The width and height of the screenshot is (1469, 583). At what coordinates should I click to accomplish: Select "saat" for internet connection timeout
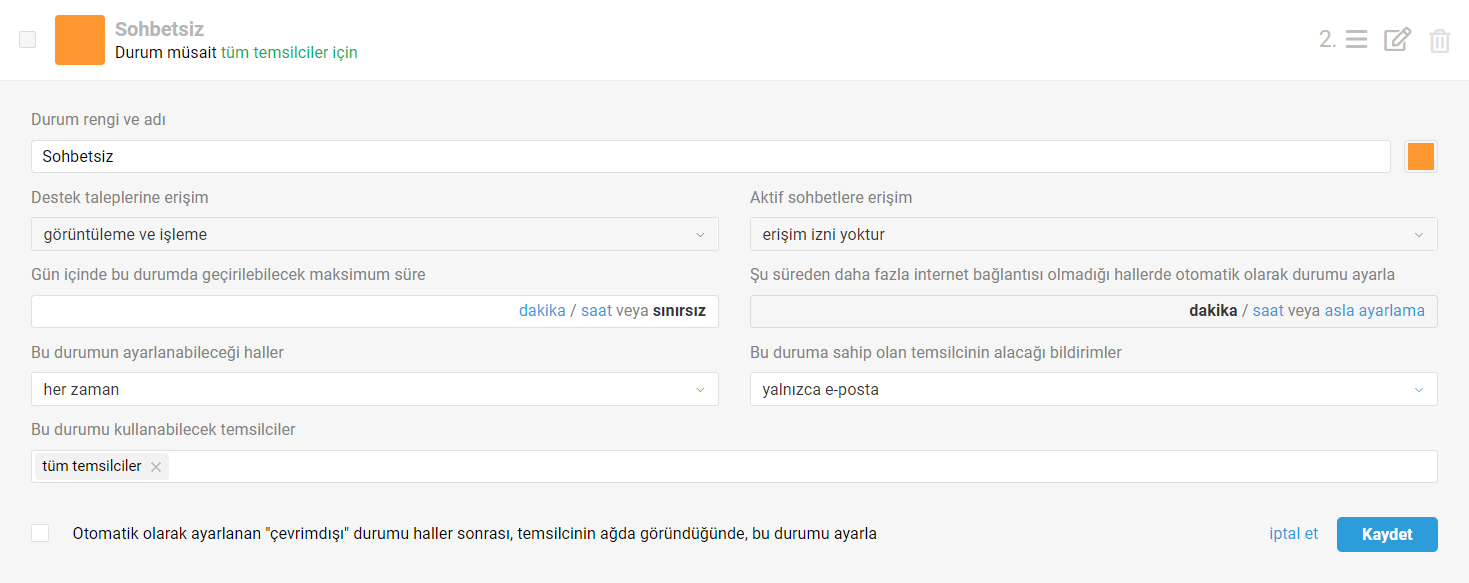click(x=1268, y=311)
